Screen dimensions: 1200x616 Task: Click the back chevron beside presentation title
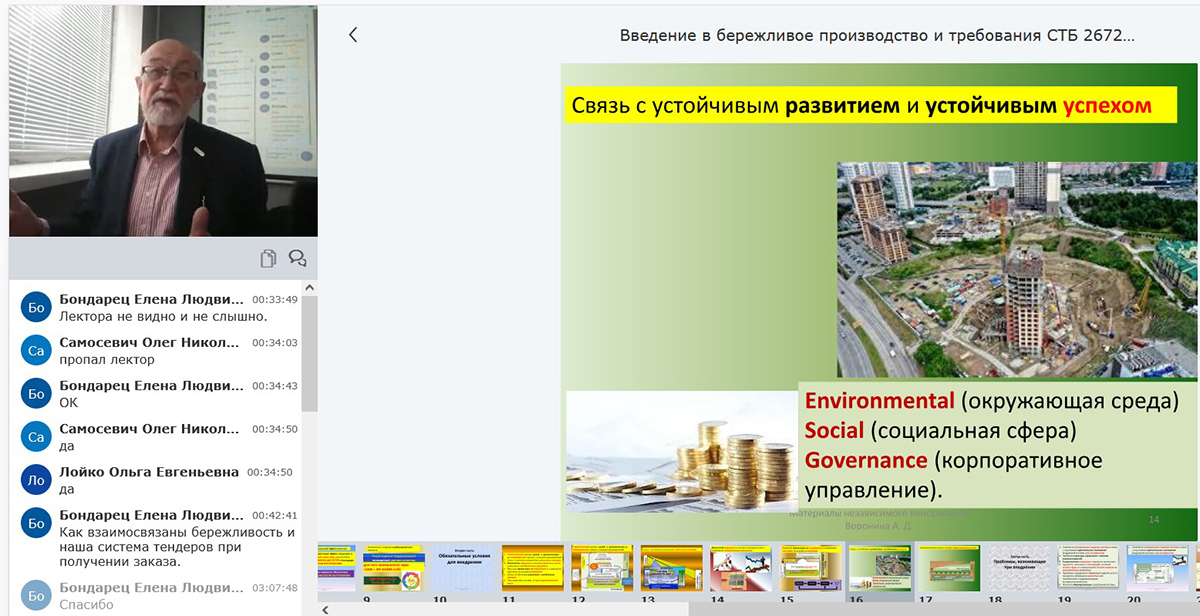353,35
